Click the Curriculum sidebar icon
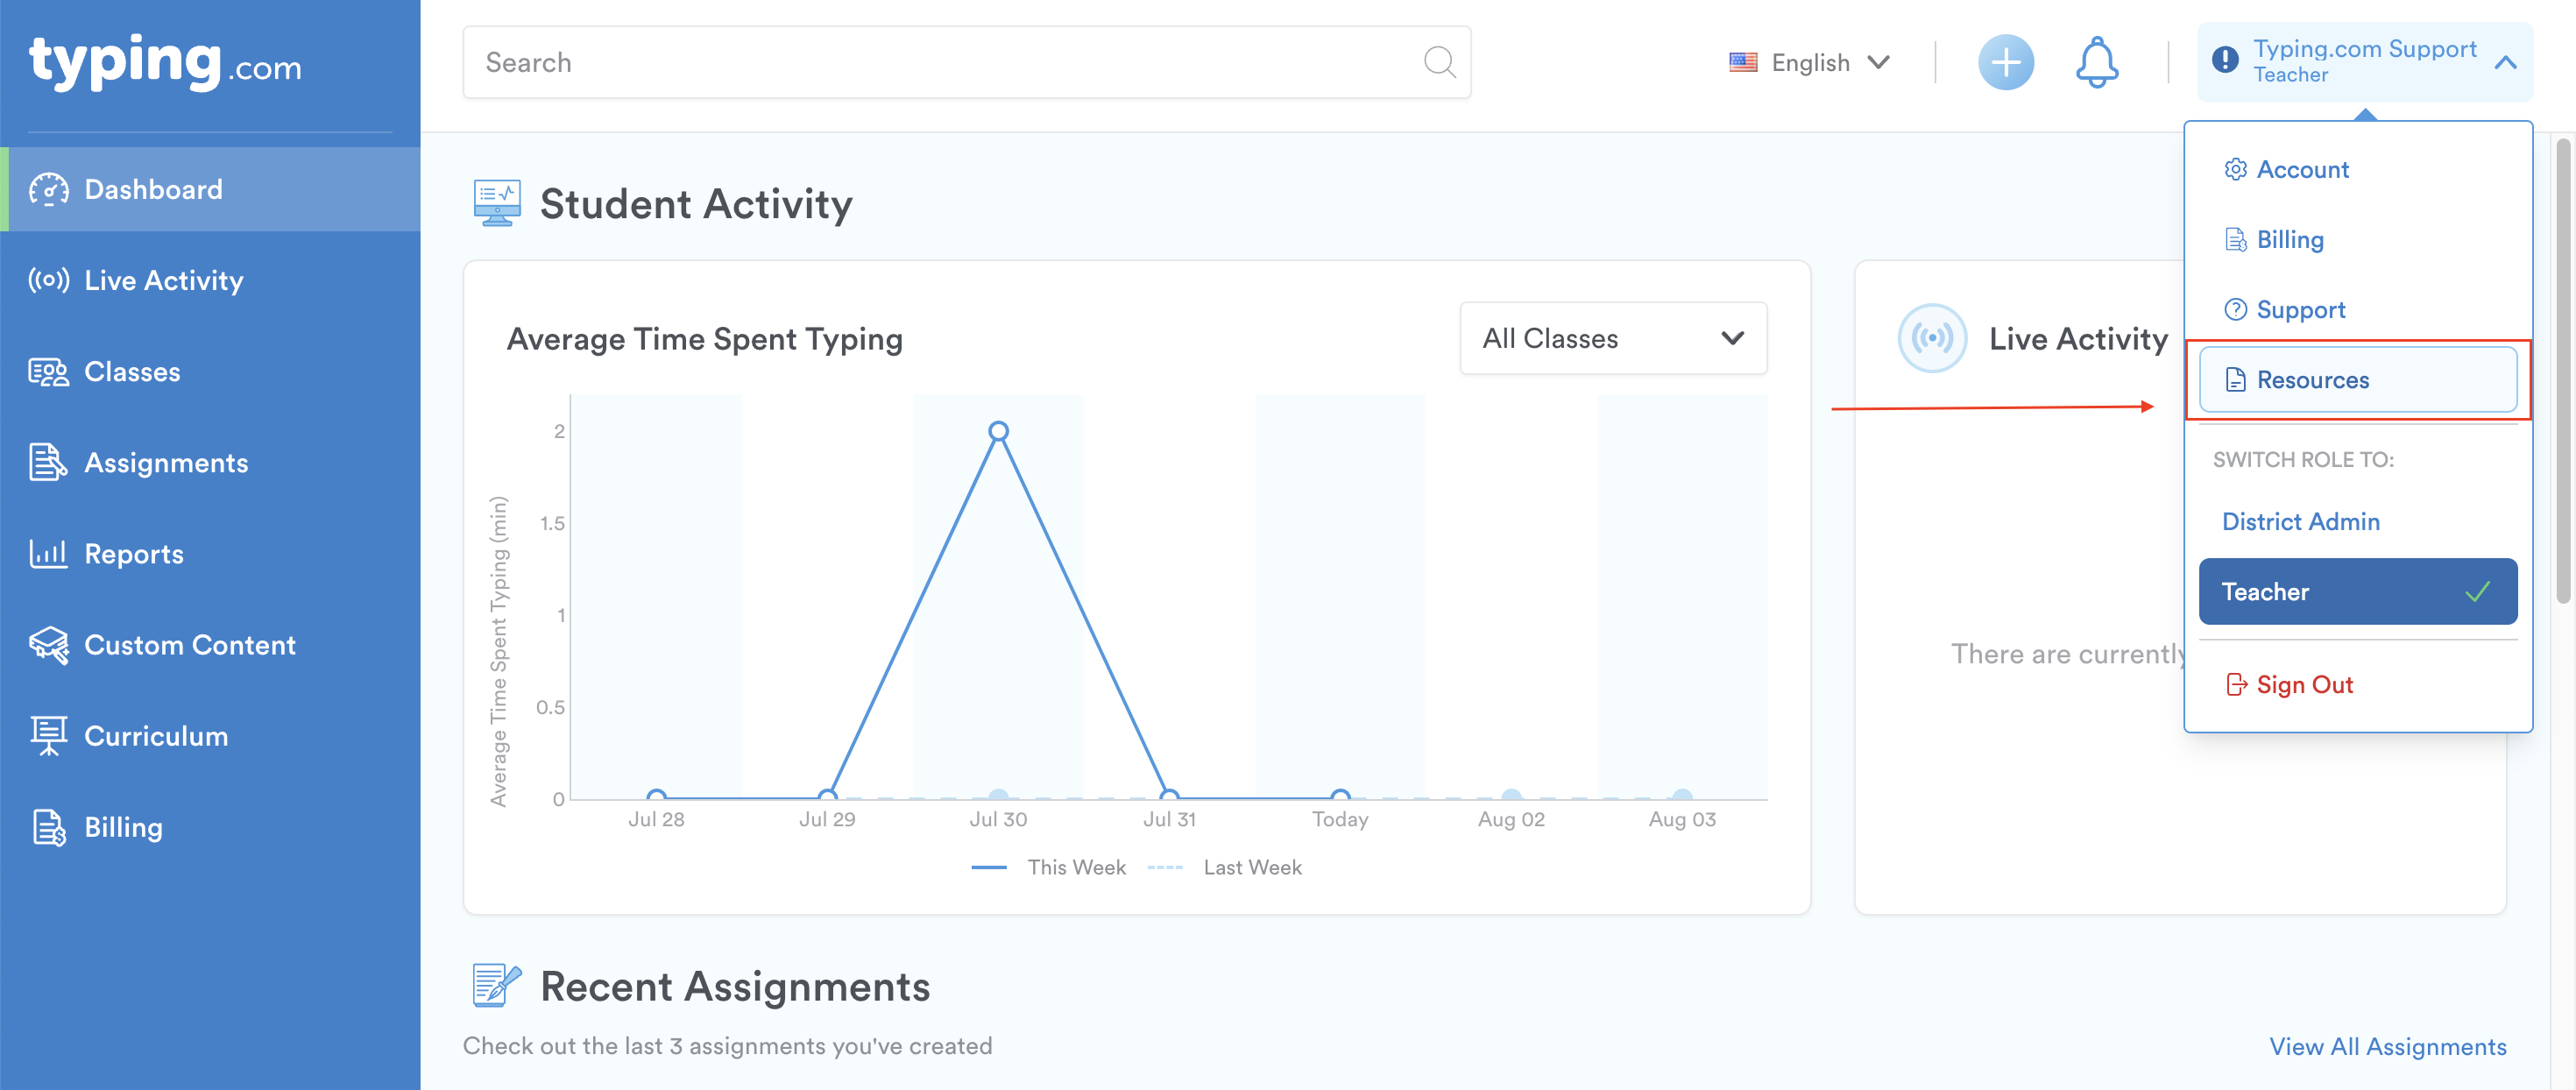Image resolution: width=2576 pixels, height=1090 pixels. coord(48,736)
